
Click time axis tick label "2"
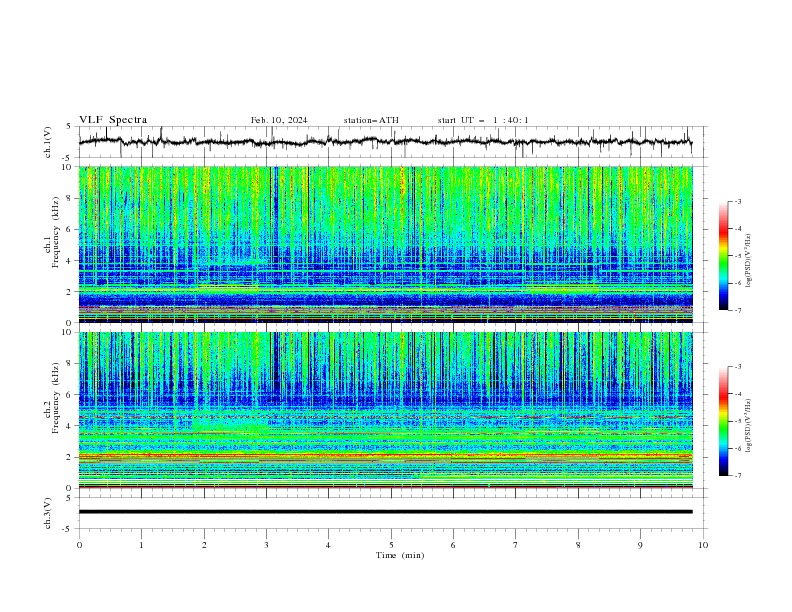204,545
